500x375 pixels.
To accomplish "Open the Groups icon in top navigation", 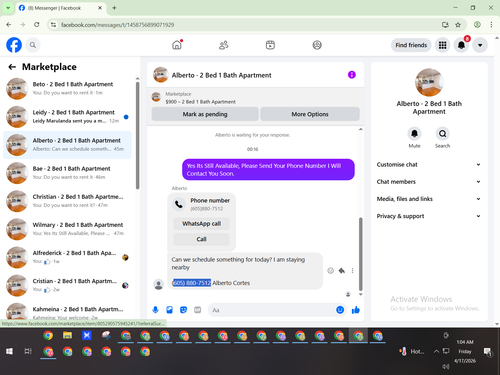I will pos(317,45).
